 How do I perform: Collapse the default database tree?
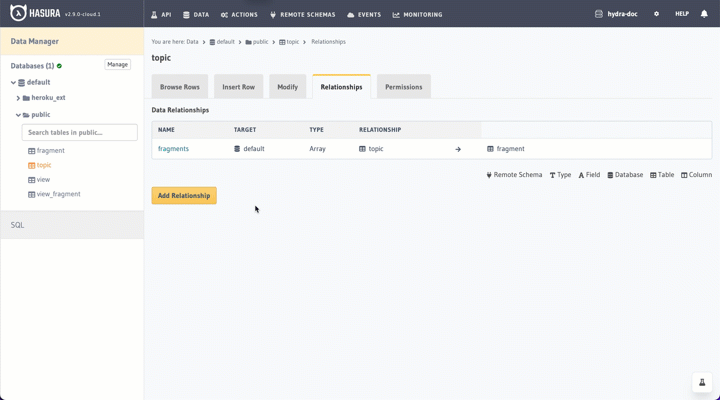coord(13,83)
